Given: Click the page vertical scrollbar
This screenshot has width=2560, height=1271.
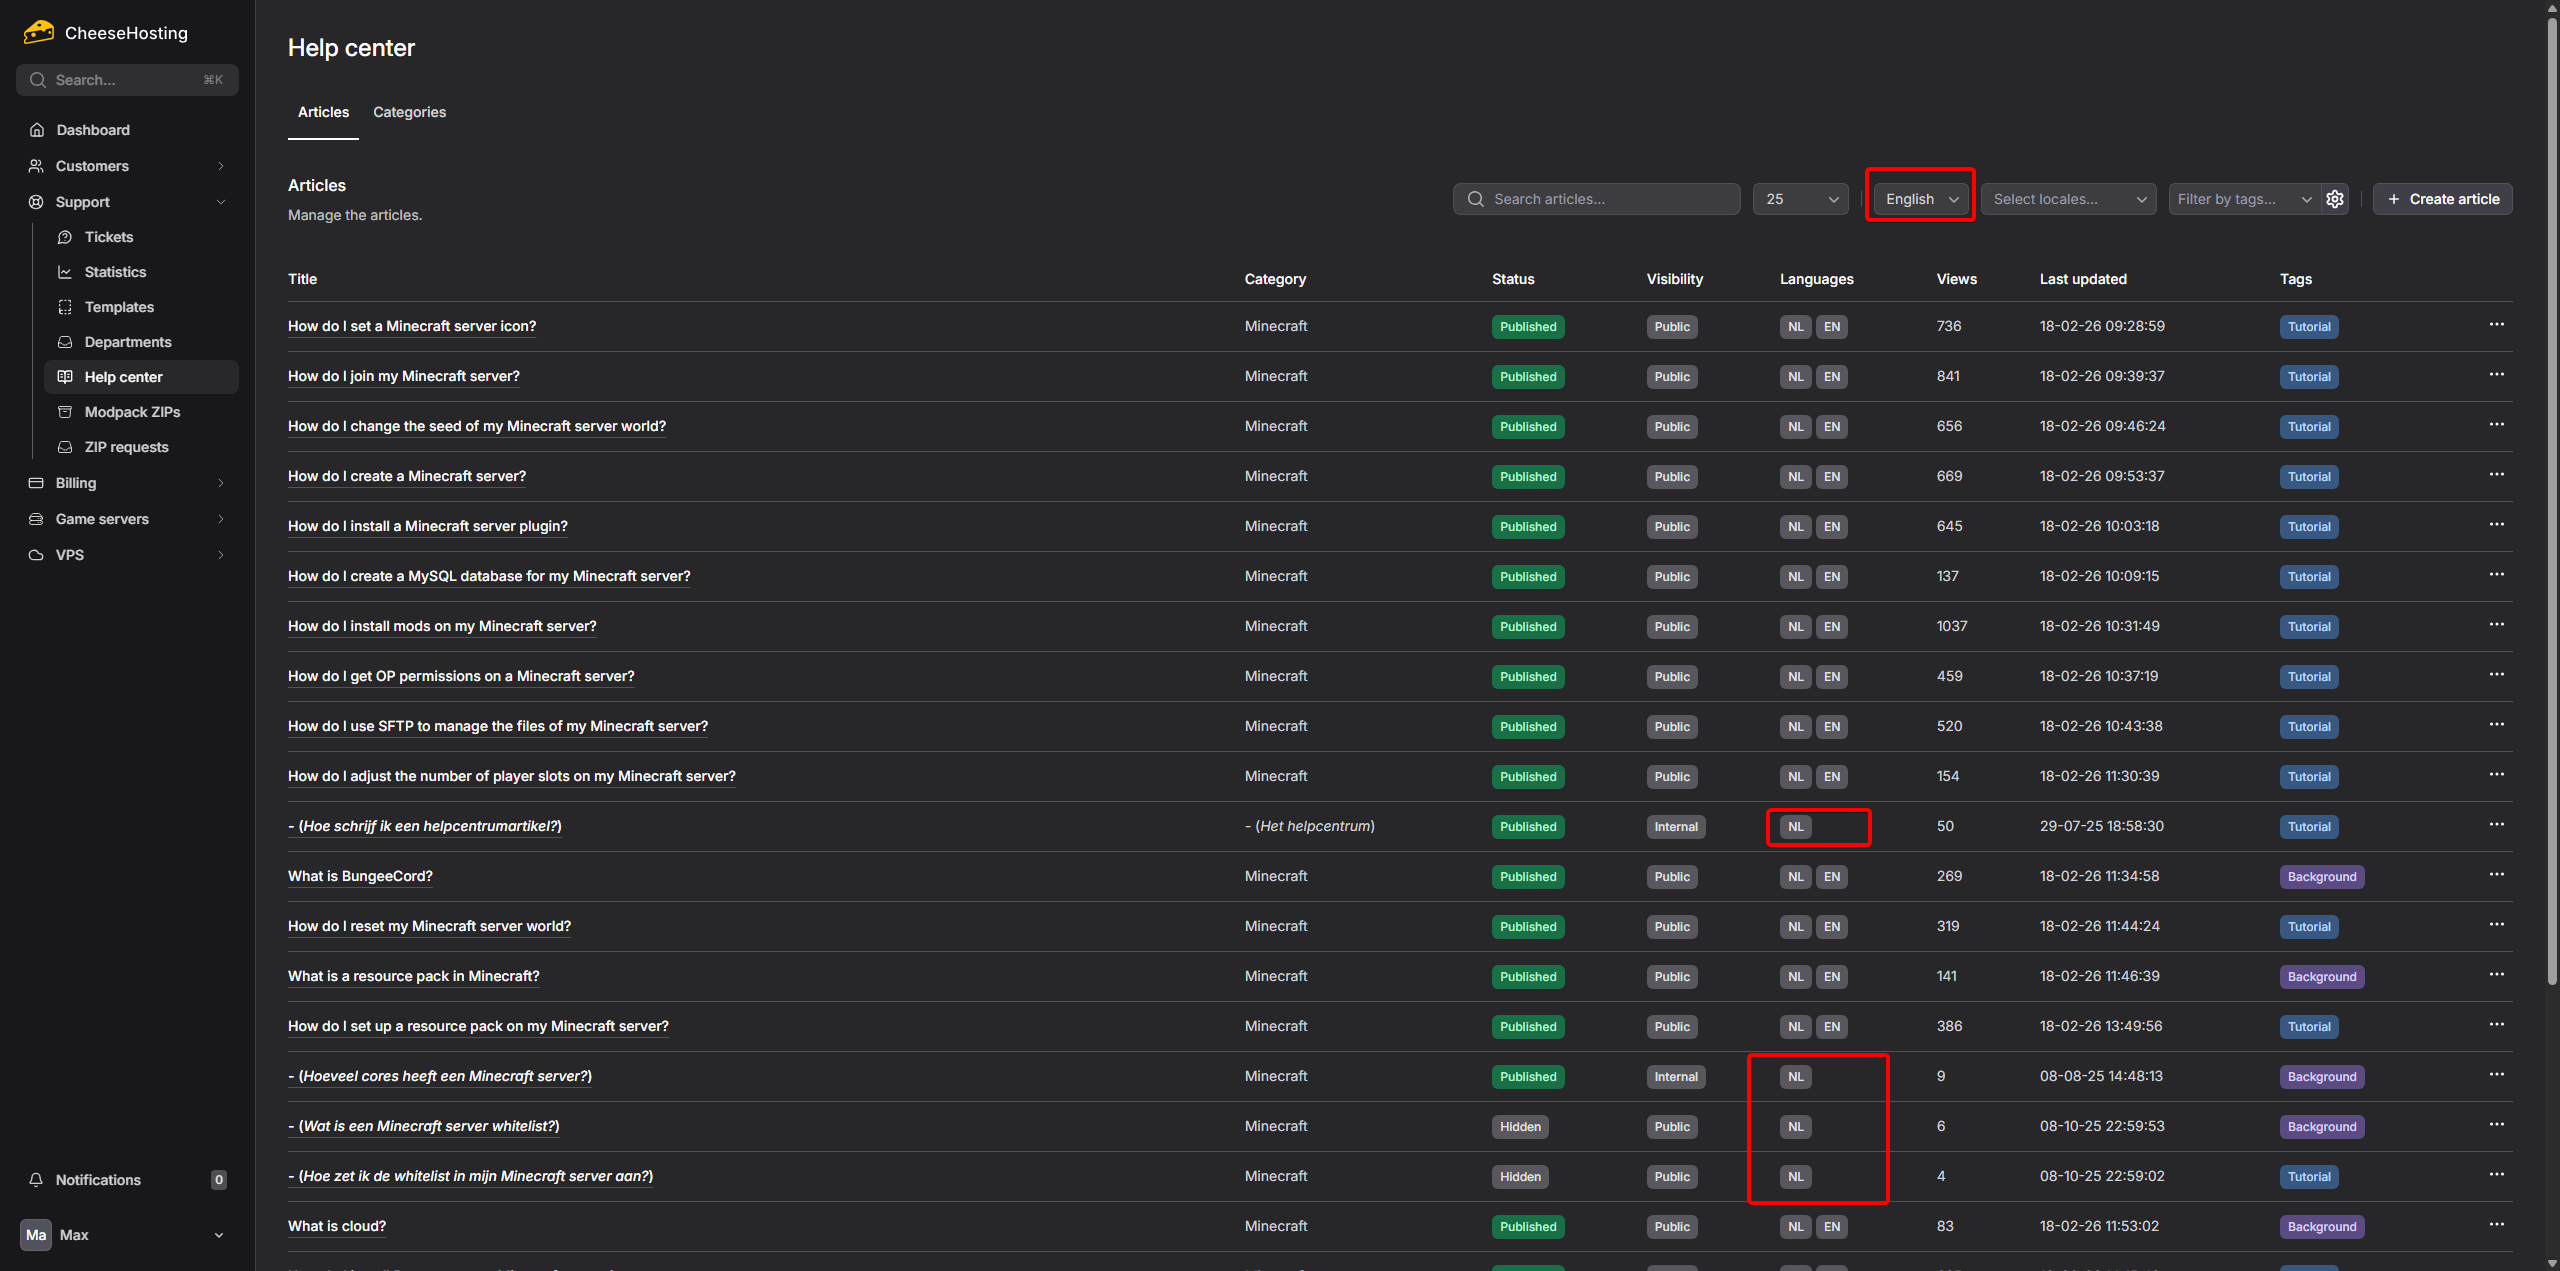Looking at the screenshot, I should [2551, 500].
